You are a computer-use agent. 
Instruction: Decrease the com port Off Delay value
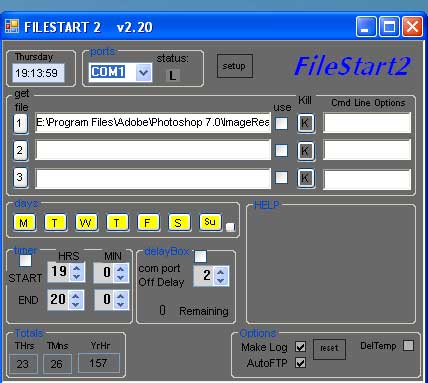pyautogui.click(x=221, y=281)
